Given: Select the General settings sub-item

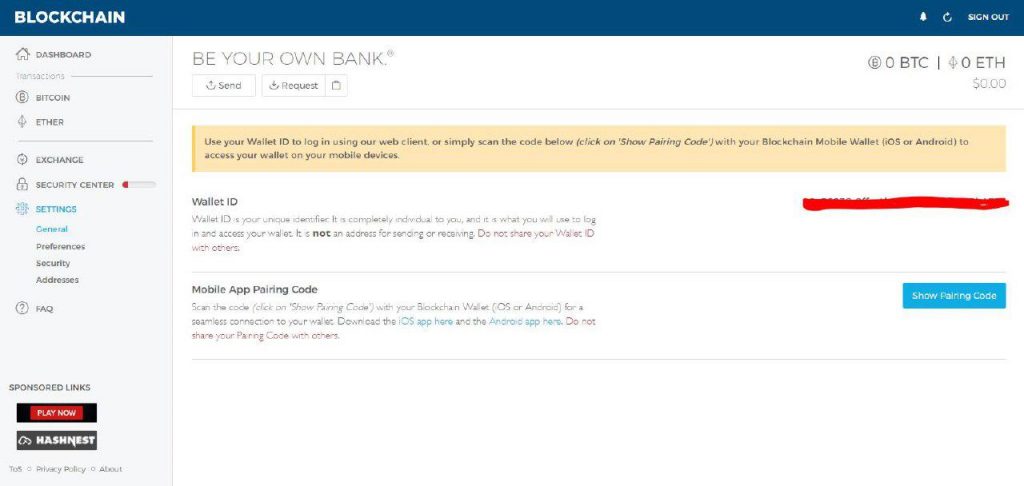Looking at the screenshot, I should pos(52,229).
